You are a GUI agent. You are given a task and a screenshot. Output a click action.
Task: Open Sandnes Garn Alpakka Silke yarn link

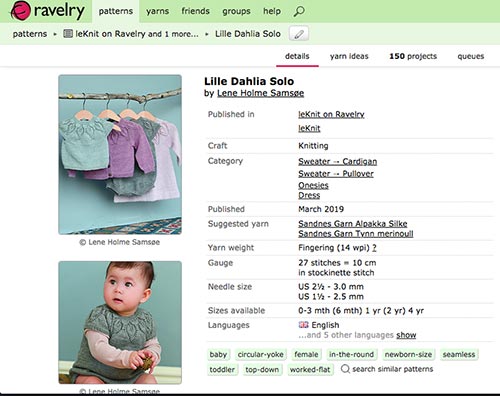[x=353, y=223]
